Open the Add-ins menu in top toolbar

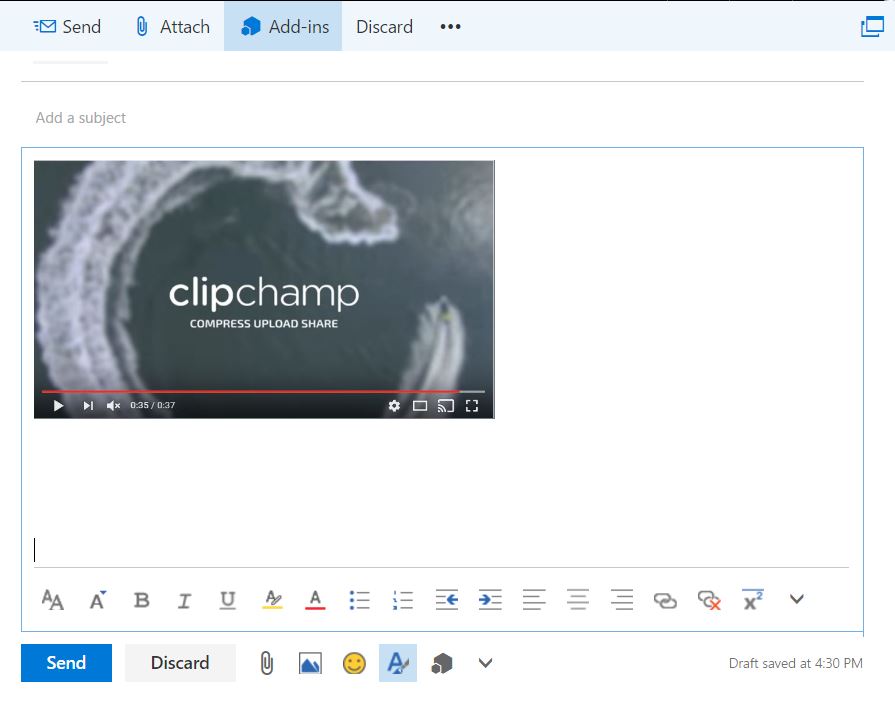(x=284, y=26)
